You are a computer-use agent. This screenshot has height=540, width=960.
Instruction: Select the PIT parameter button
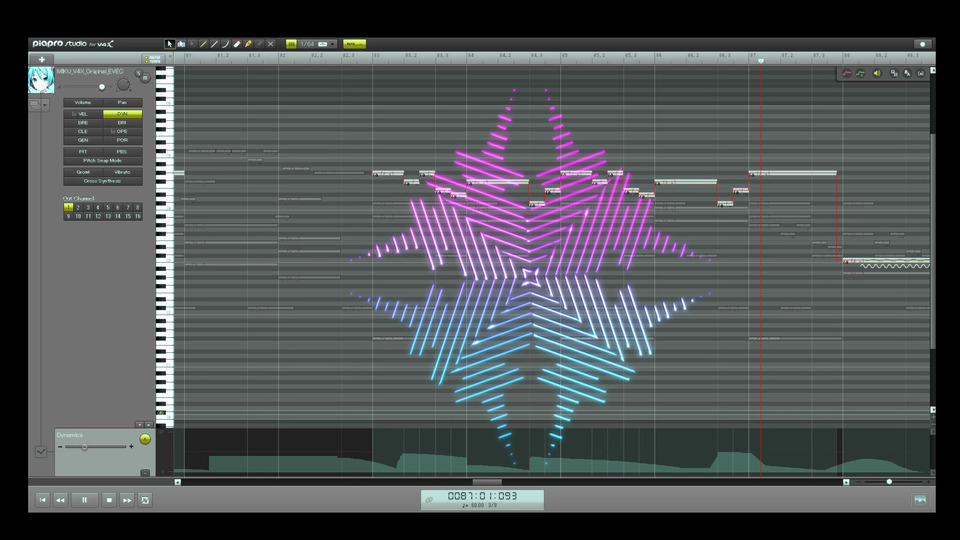click(x=83, y=152)
